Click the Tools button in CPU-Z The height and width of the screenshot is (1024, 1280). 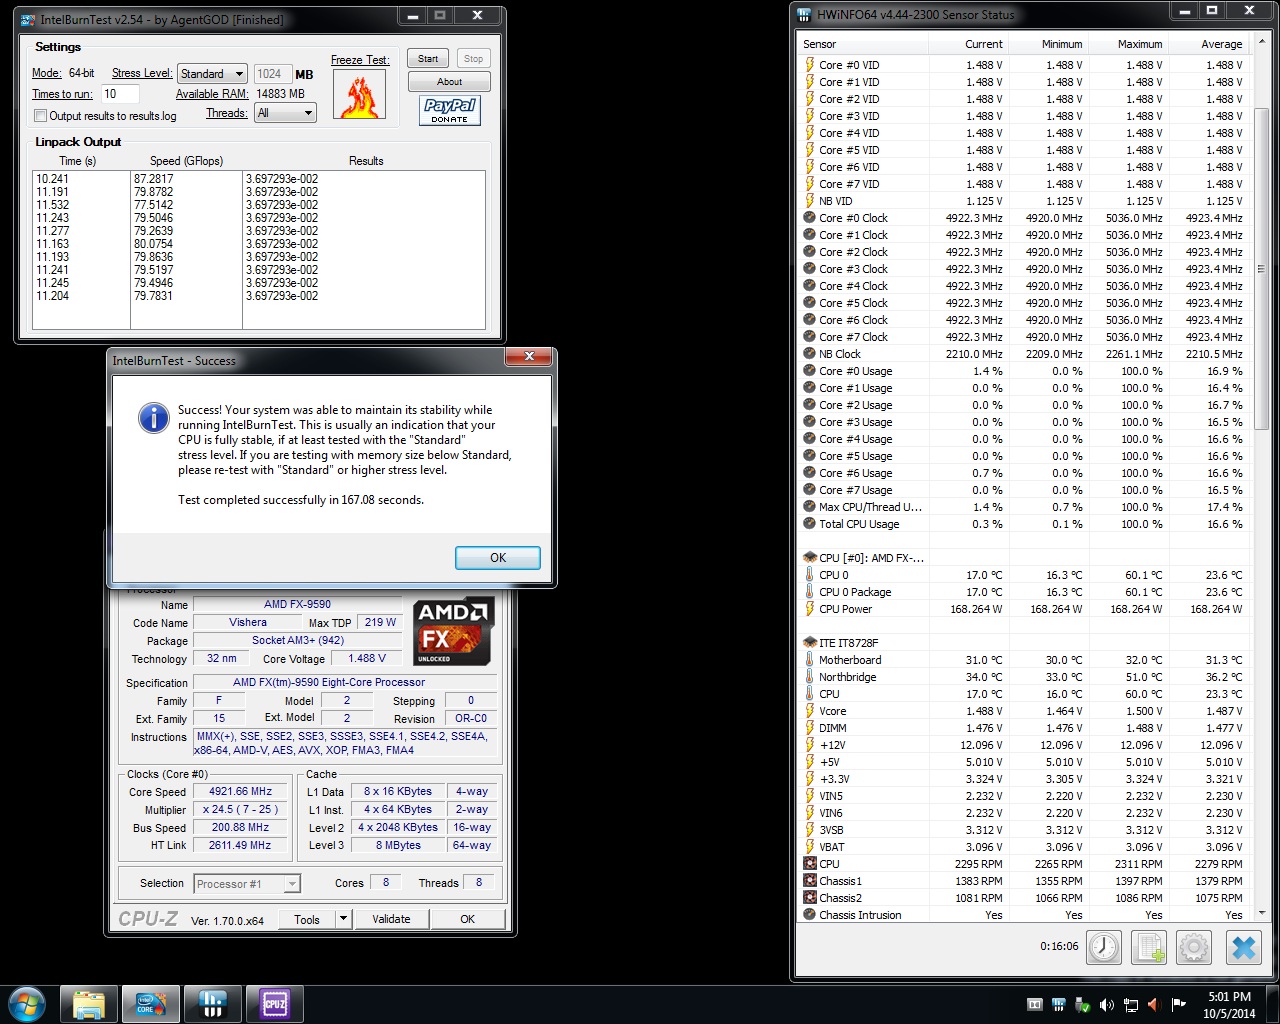click(307, 919)
